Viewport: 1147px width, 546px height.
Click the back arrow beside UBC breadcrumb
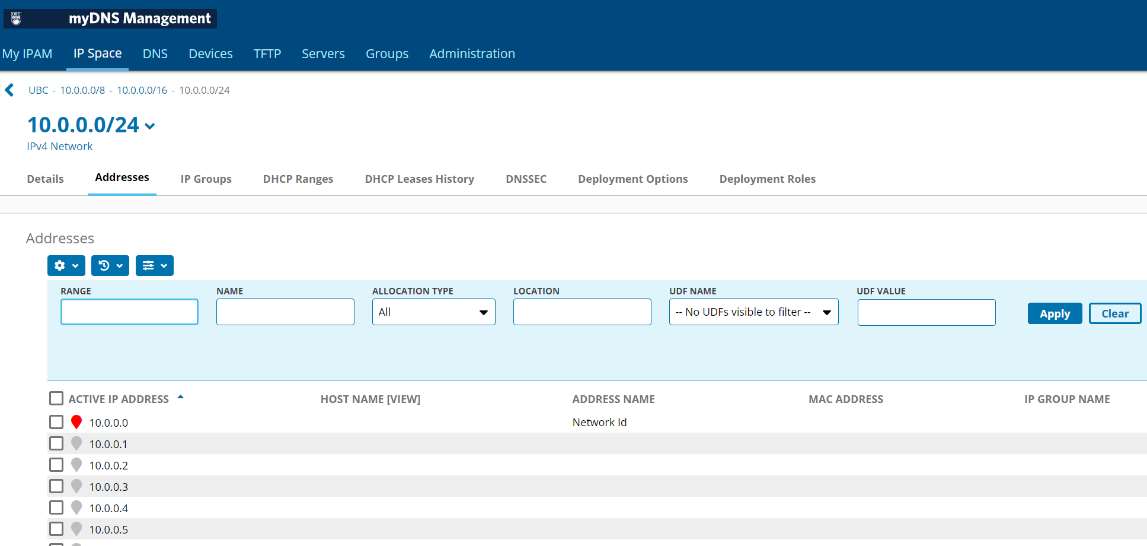tap(10, 90)
